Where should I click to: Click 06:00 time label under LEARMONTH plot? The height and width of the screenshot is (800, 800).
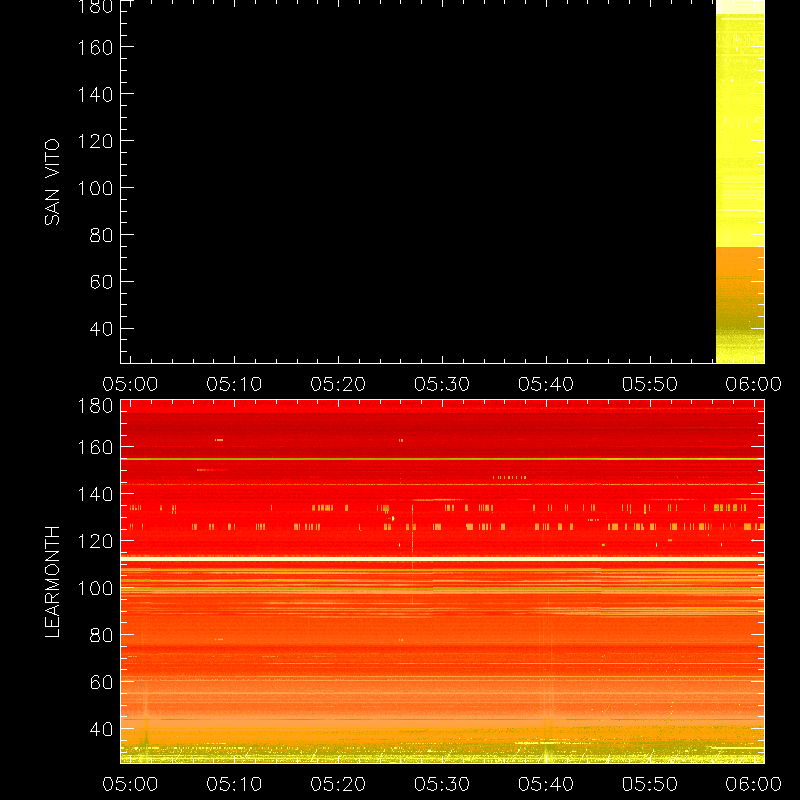tap(754, 784)
